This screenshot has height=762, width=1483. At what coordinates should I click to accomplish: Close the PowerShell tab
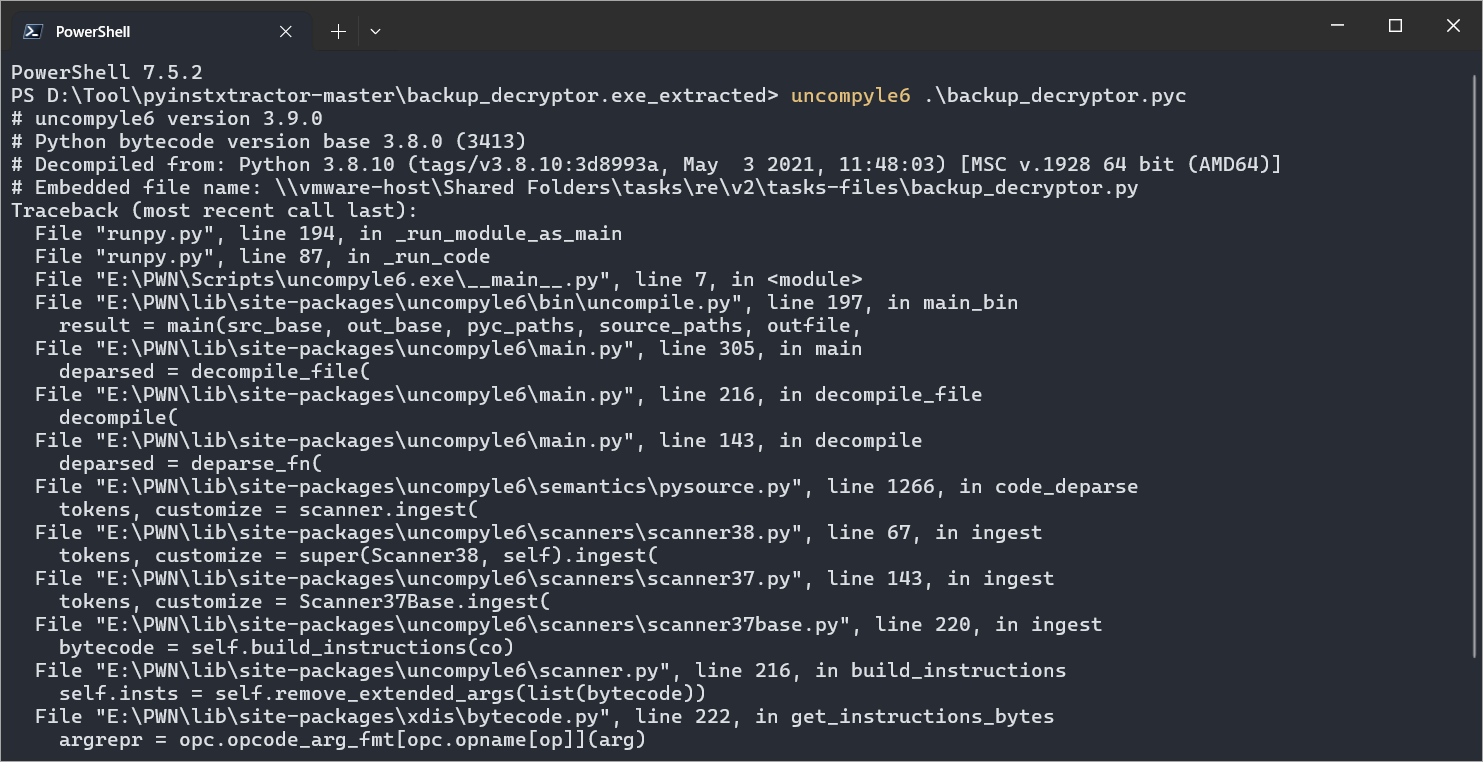(x=286, y=32)
